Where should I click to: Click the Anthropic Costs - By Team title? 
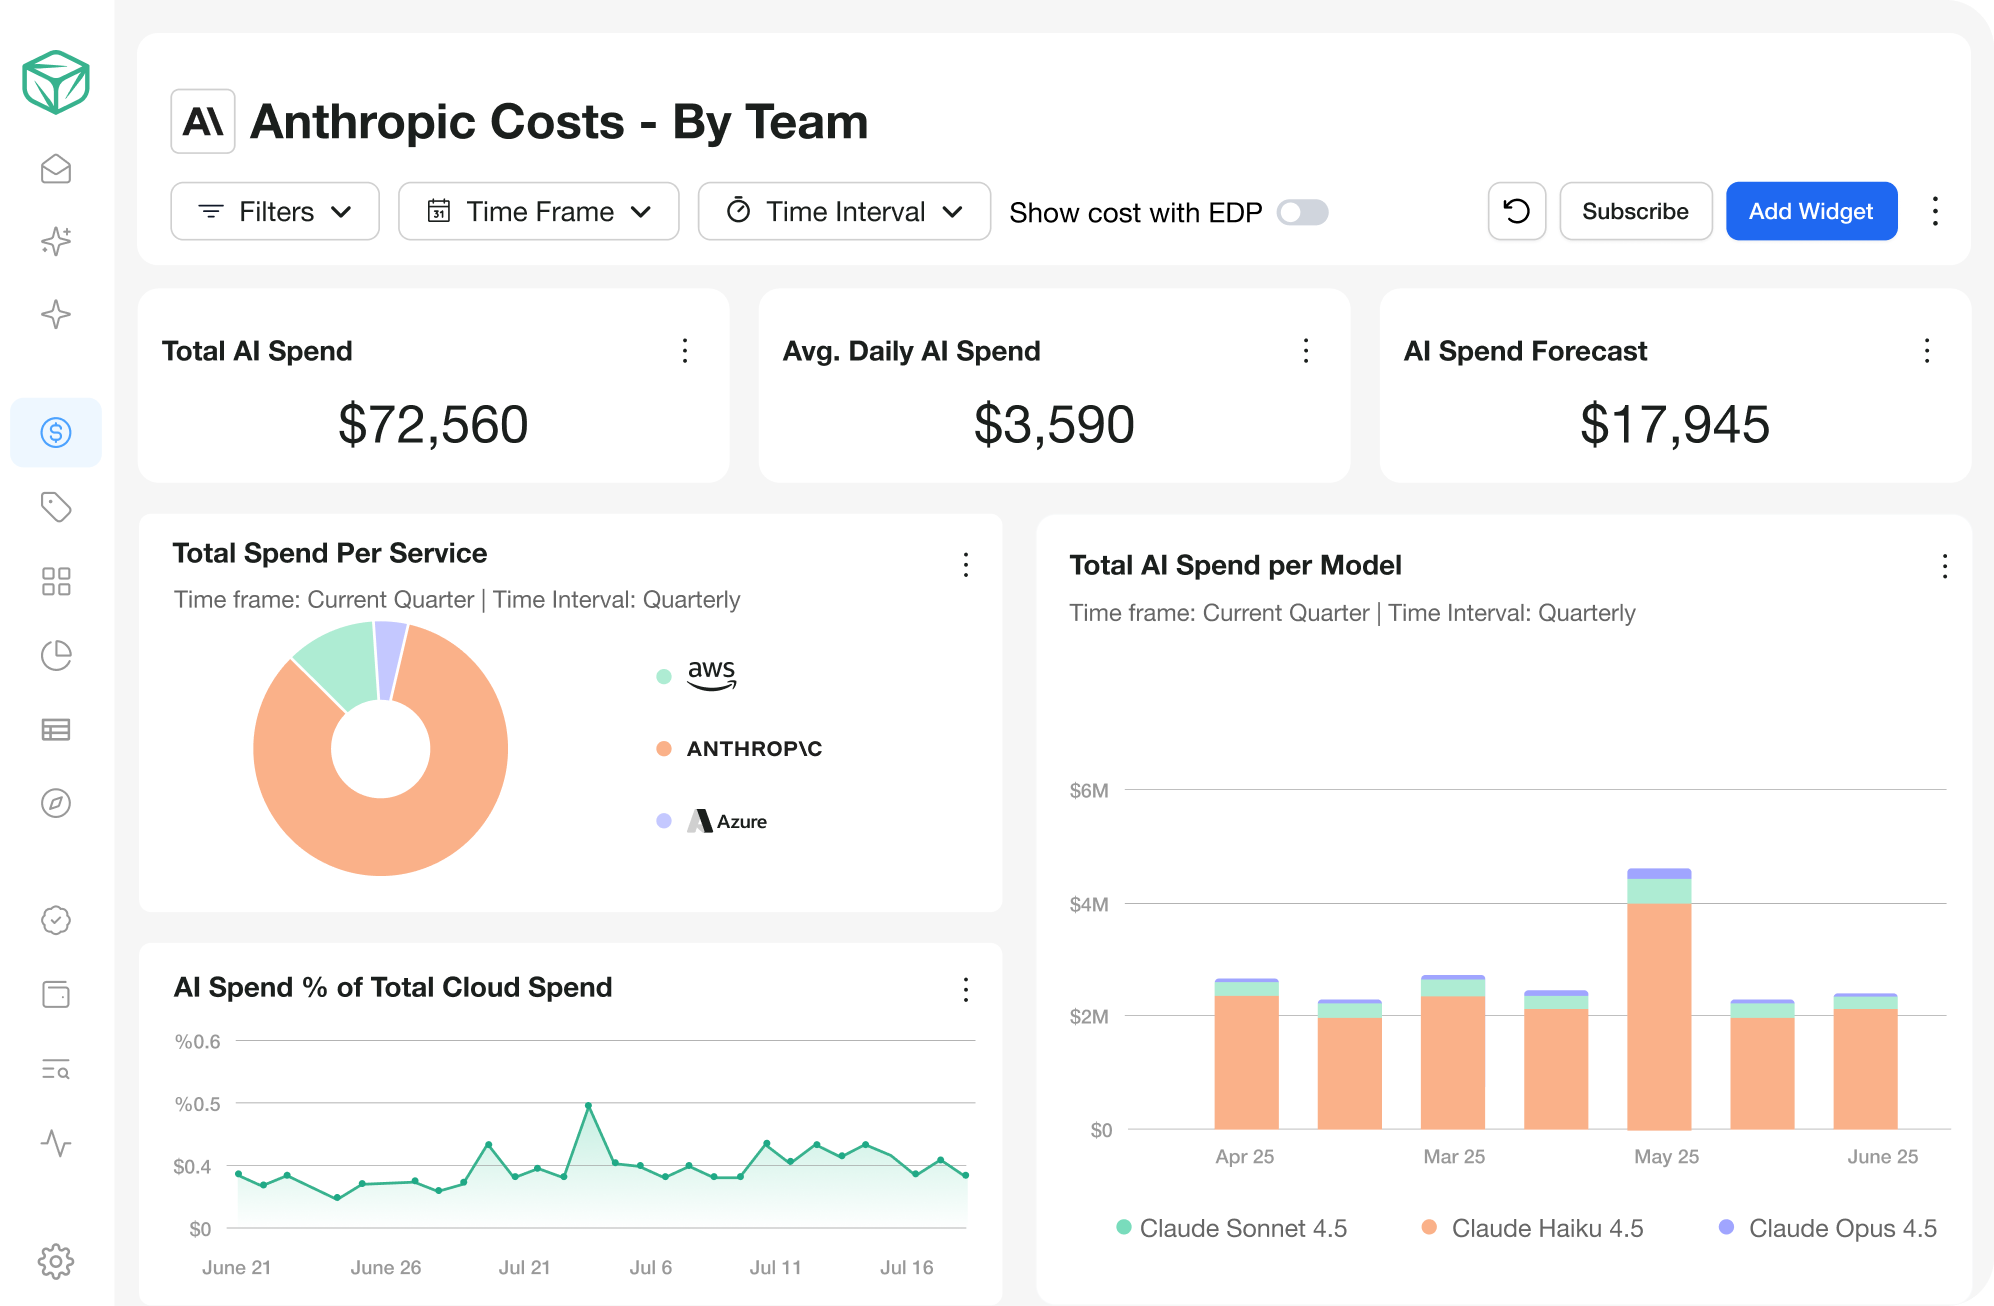tap(559, 122)
